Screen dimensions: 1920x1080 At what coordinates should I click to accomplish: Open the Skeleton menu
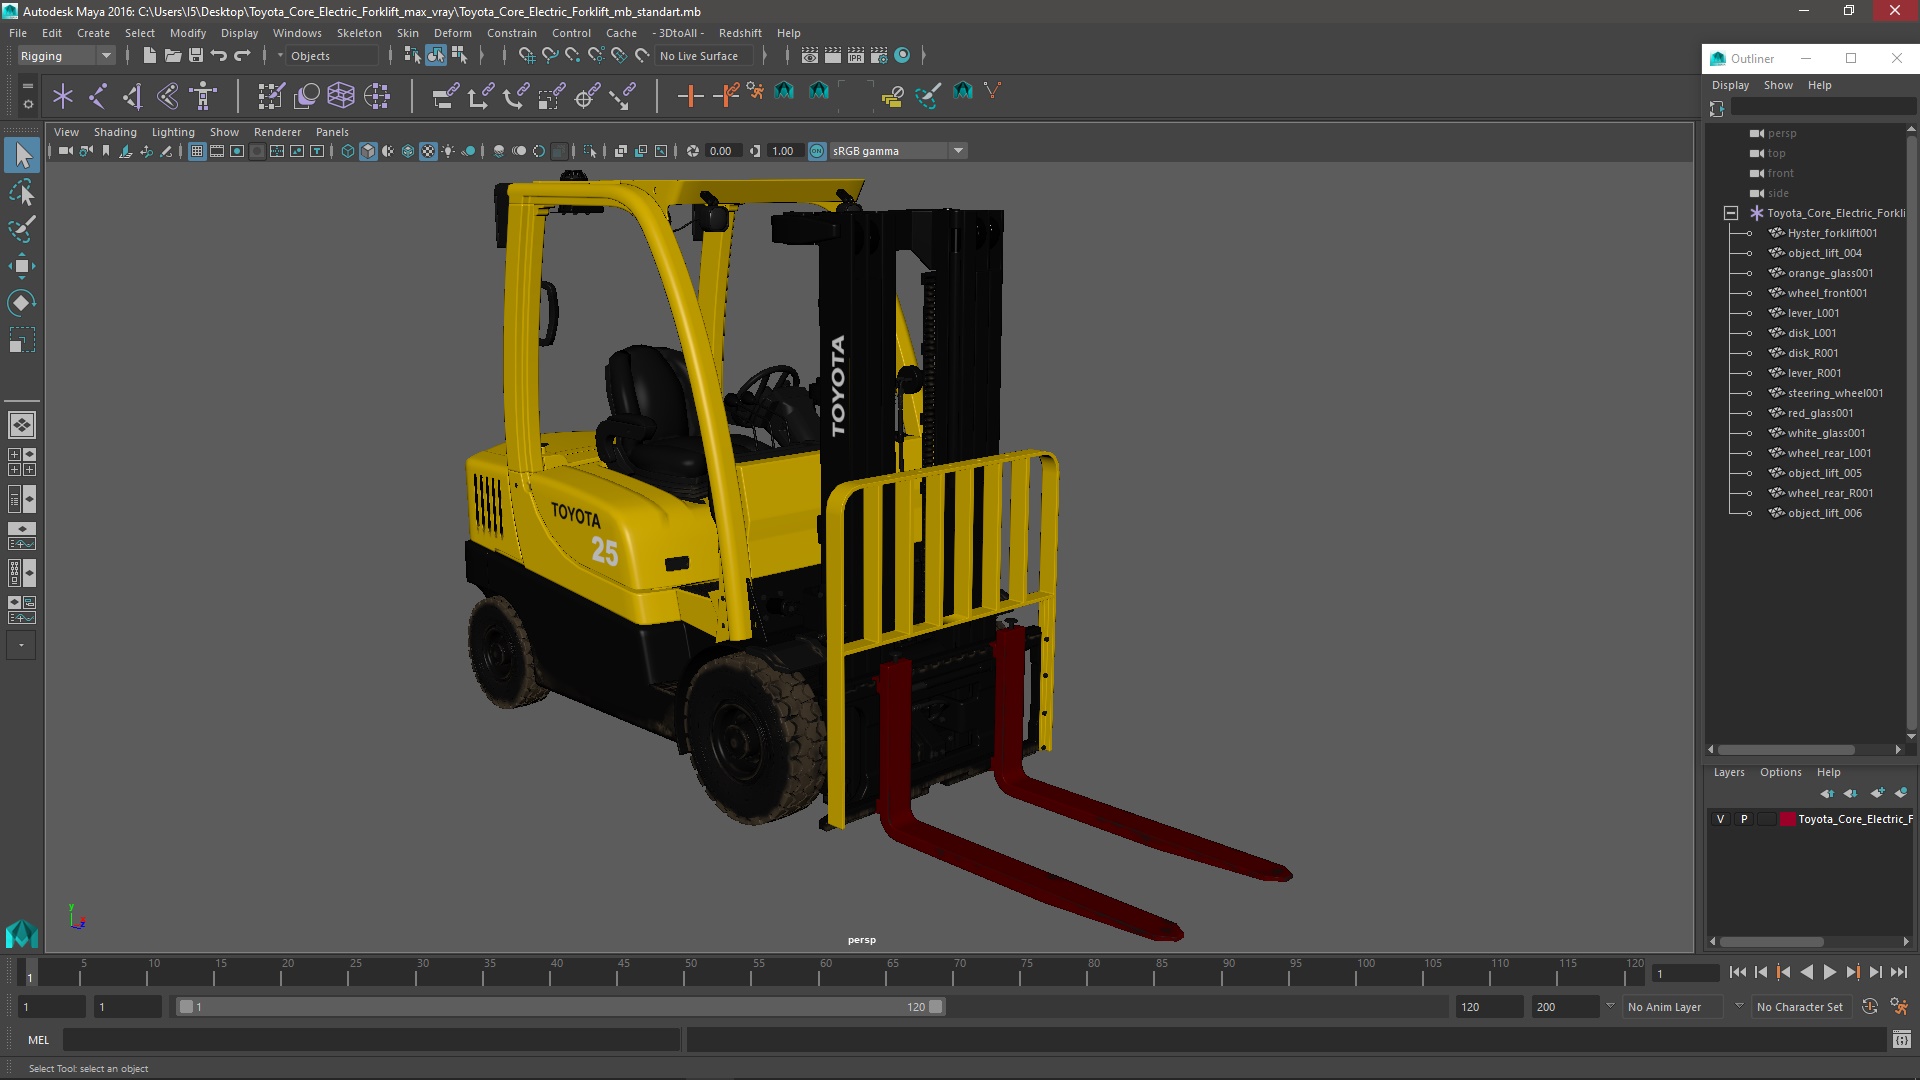pos(359,33)
